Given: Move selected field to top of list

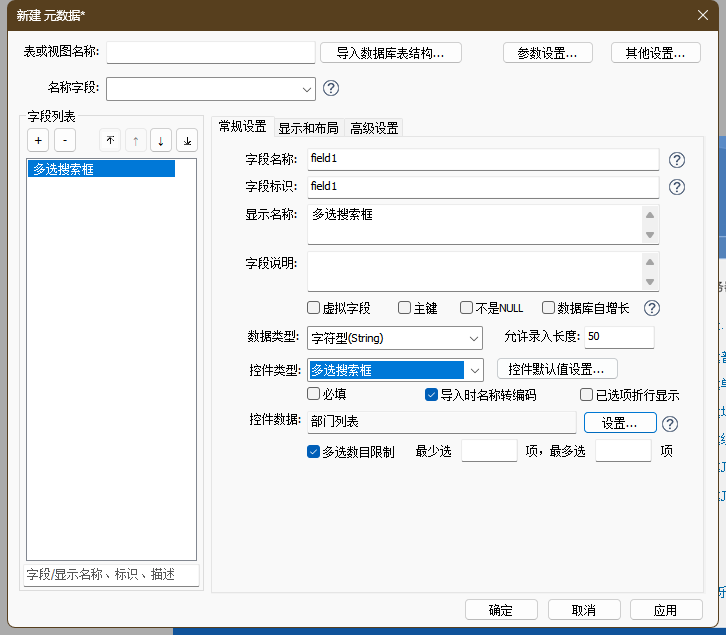Looking at the screenshot, I should [x=109, y=141].
